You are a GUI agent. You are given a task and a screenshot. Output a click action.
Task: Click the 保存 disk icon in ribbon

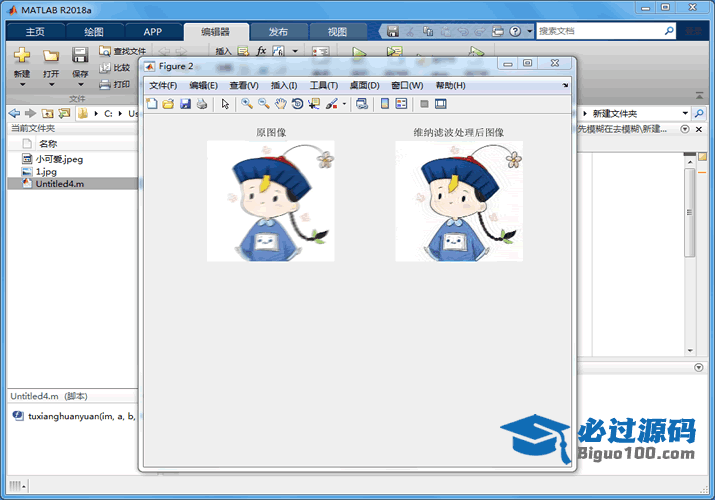[x=80, y=56]
